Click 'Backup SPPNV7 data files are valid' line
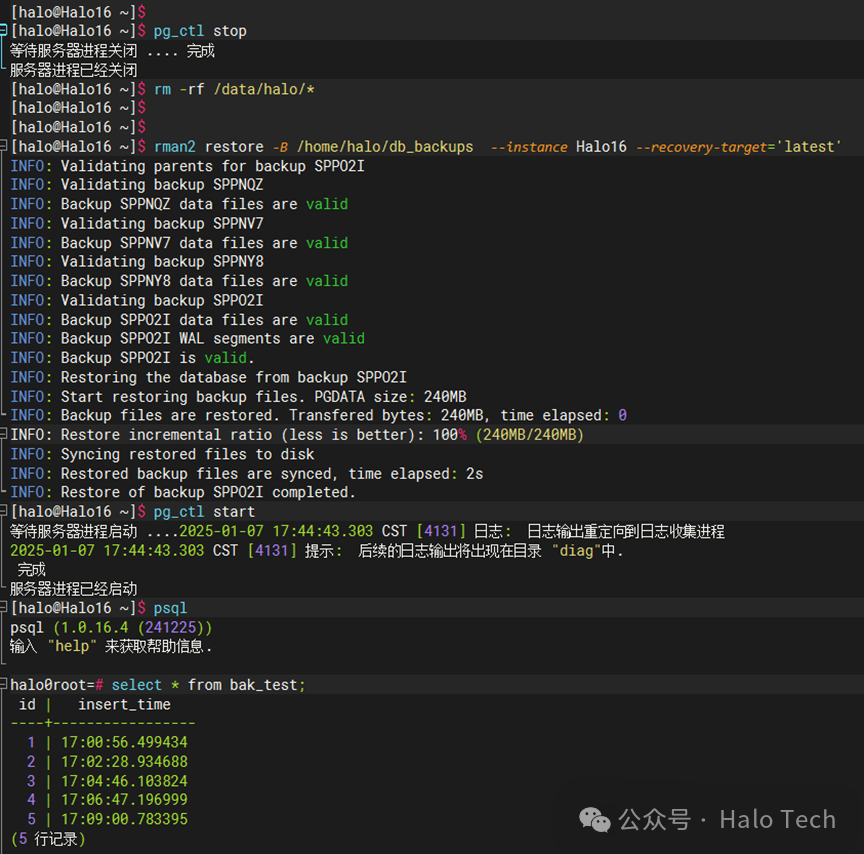864x854 pixels. [179, 242]
